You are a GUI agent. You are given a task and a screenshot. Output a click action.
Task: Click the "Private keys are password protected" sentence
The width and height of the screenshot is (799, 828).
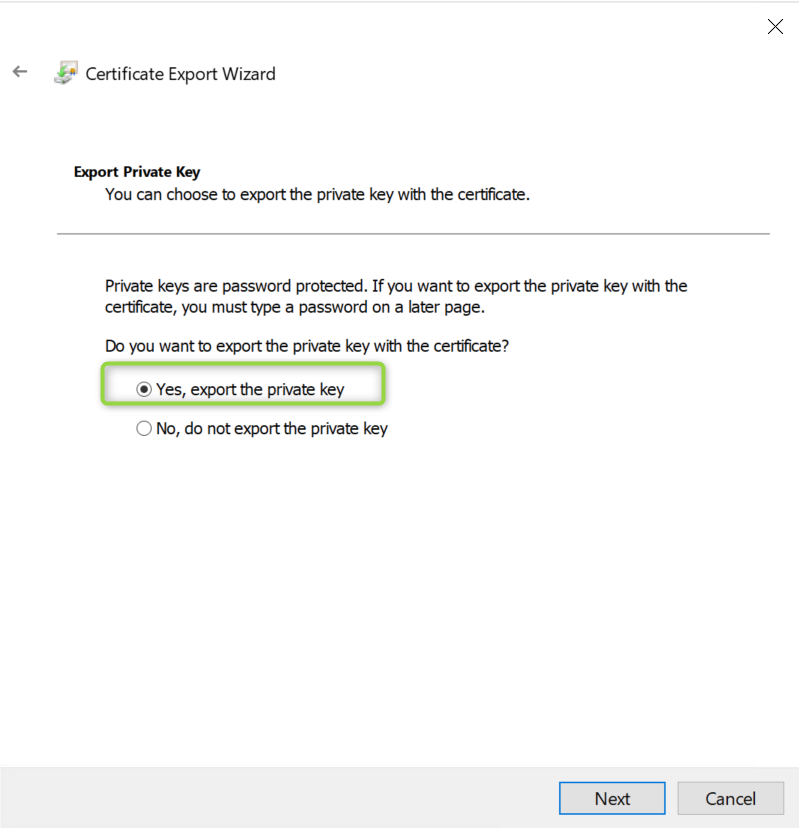click(396, 286)
